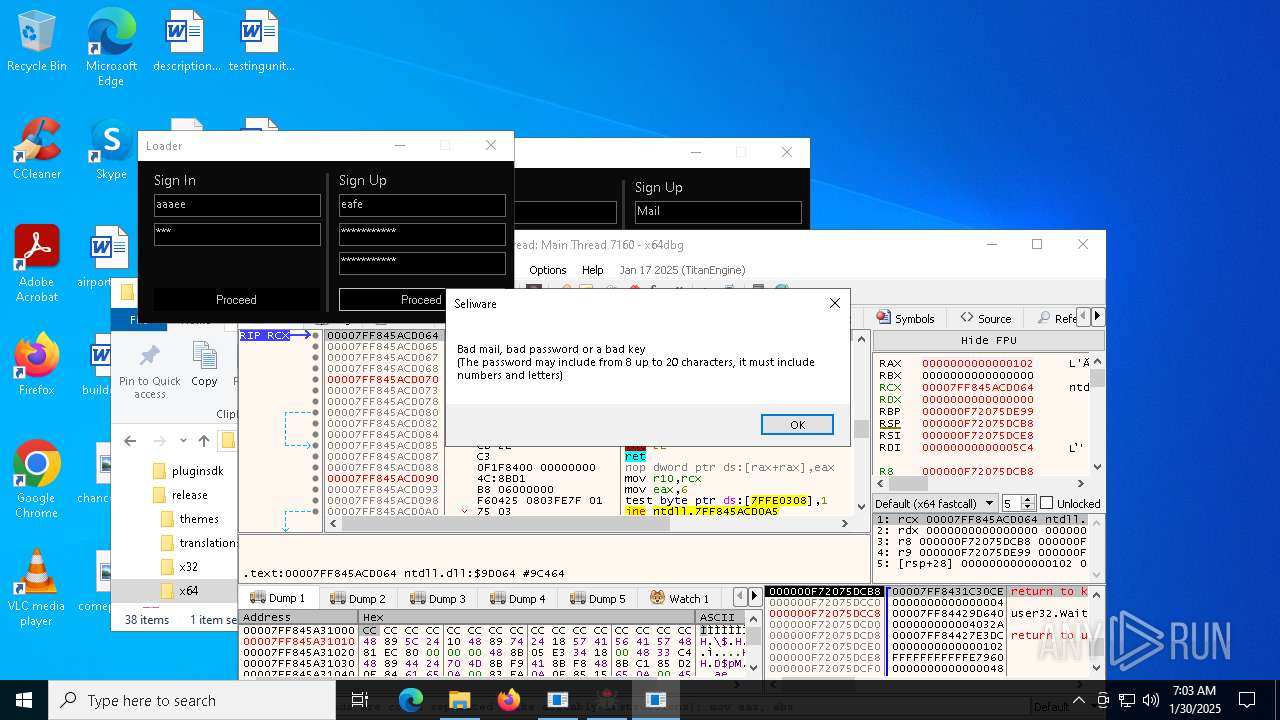Switch to the Symbols tab in x64dbg
The width and height of the screenshot is (1280, 720).
[905, 318]
